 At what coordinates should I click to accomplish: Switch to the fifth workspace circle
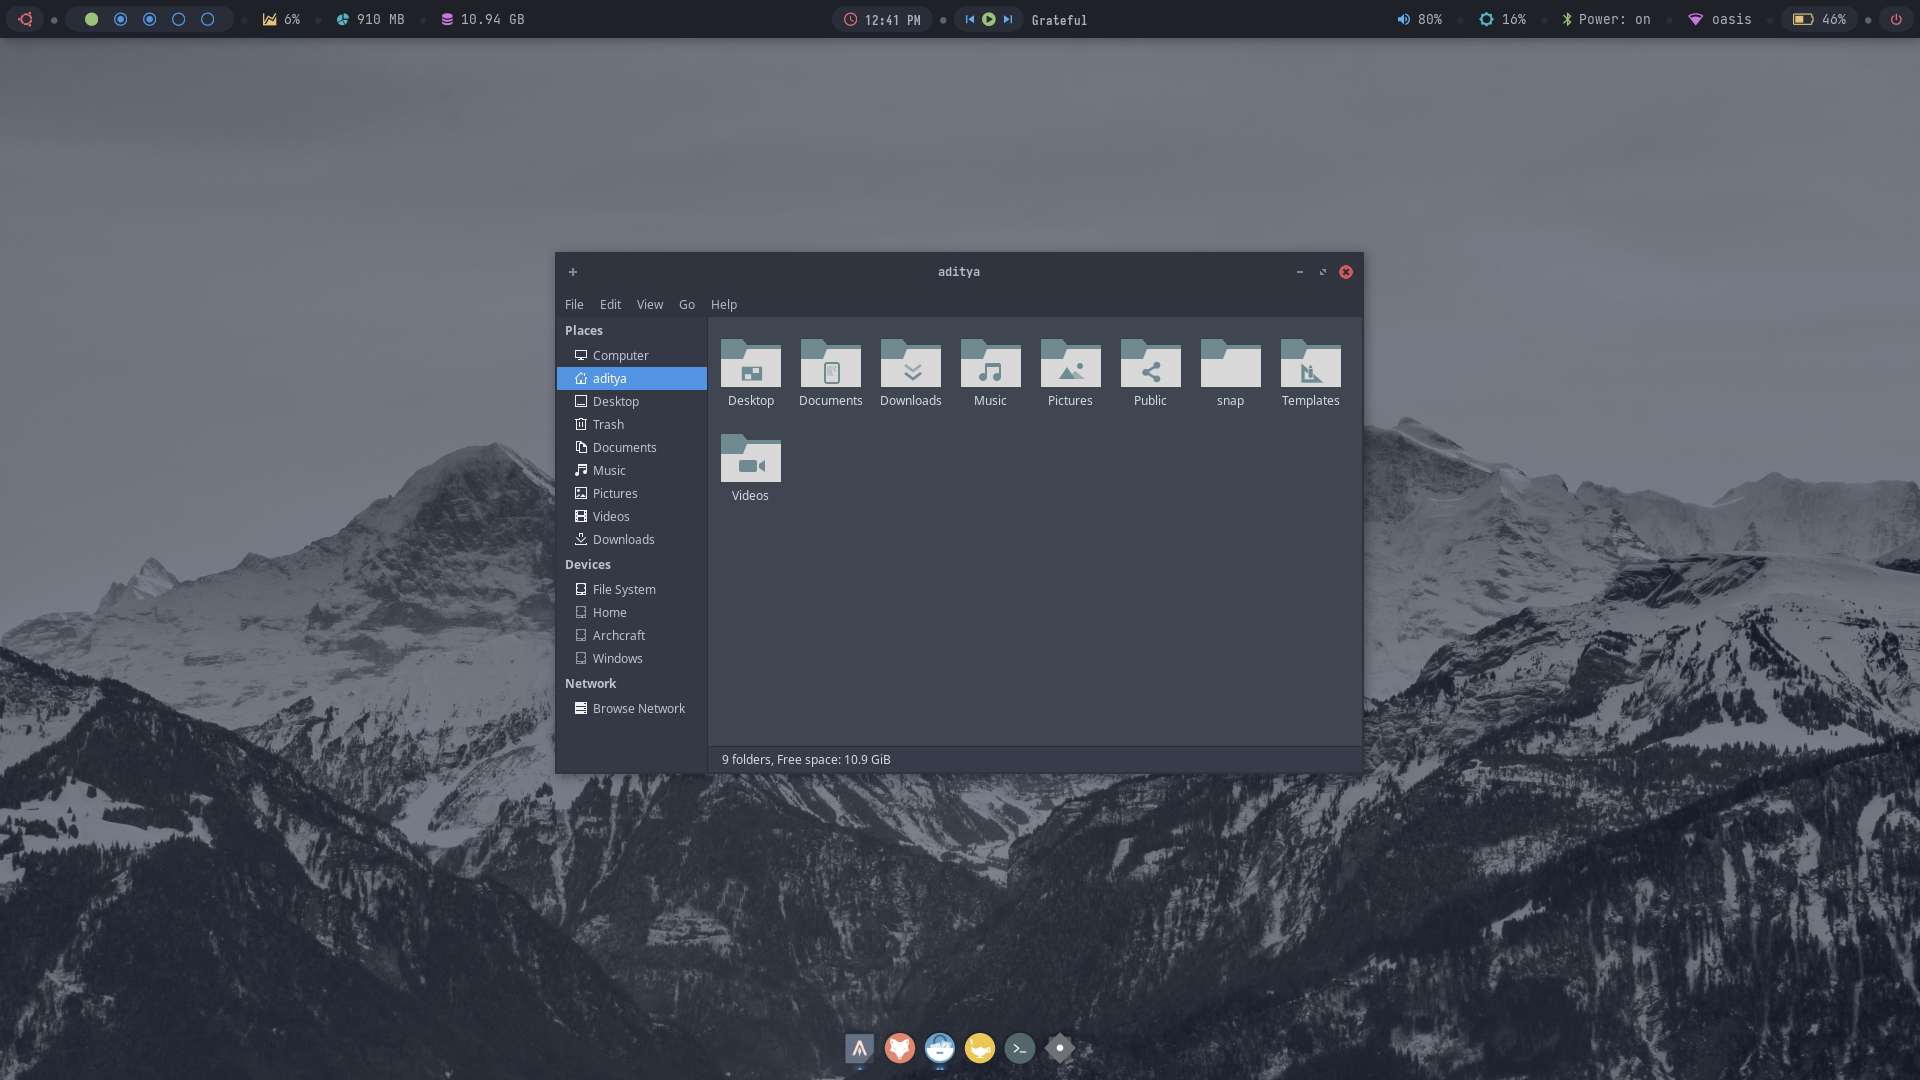pos(208,19)
